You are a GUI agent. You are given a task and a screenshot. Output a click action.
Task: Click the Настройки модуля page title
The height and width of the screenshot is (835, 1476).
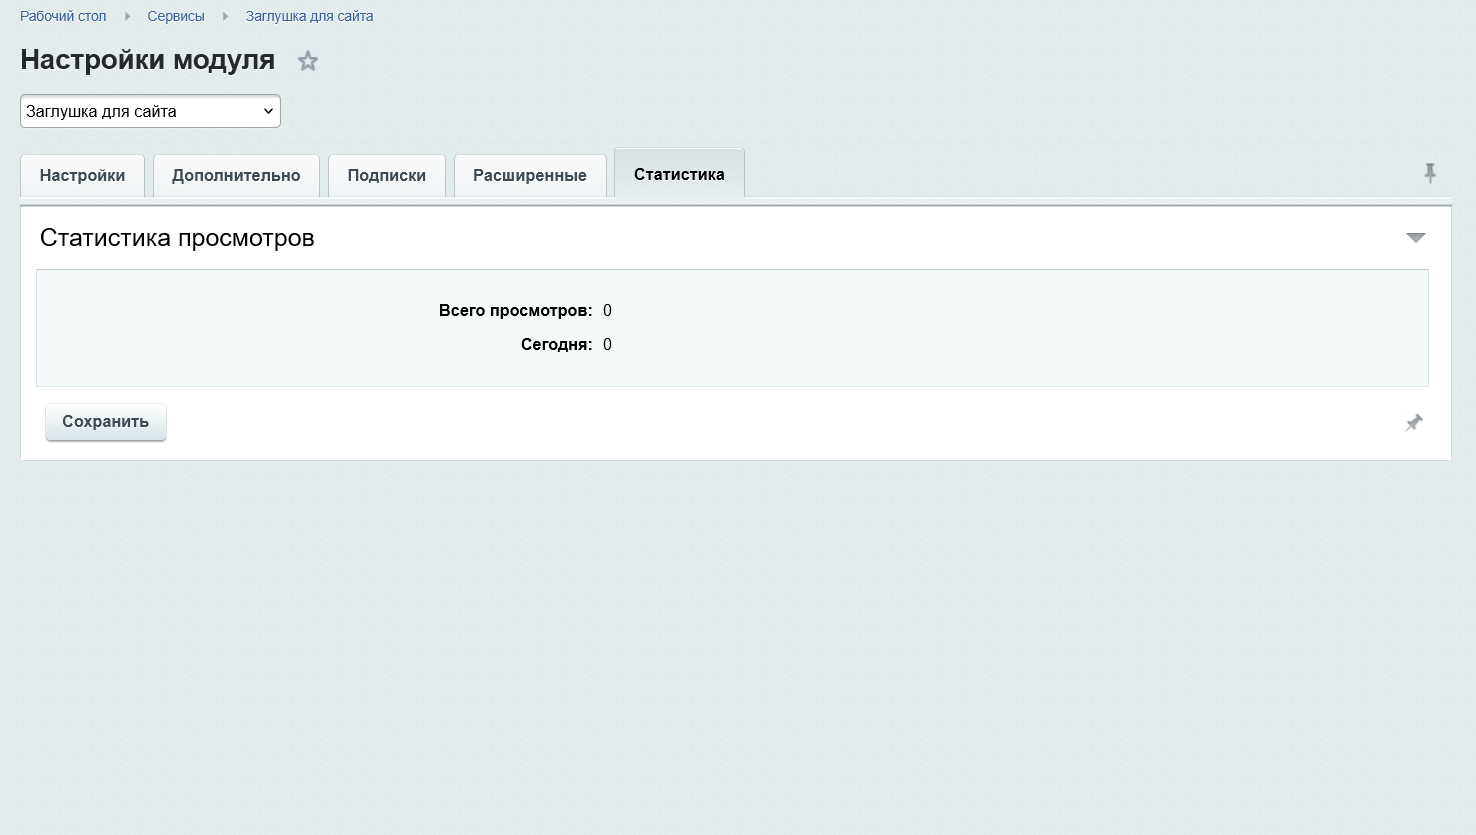(148, 59)
